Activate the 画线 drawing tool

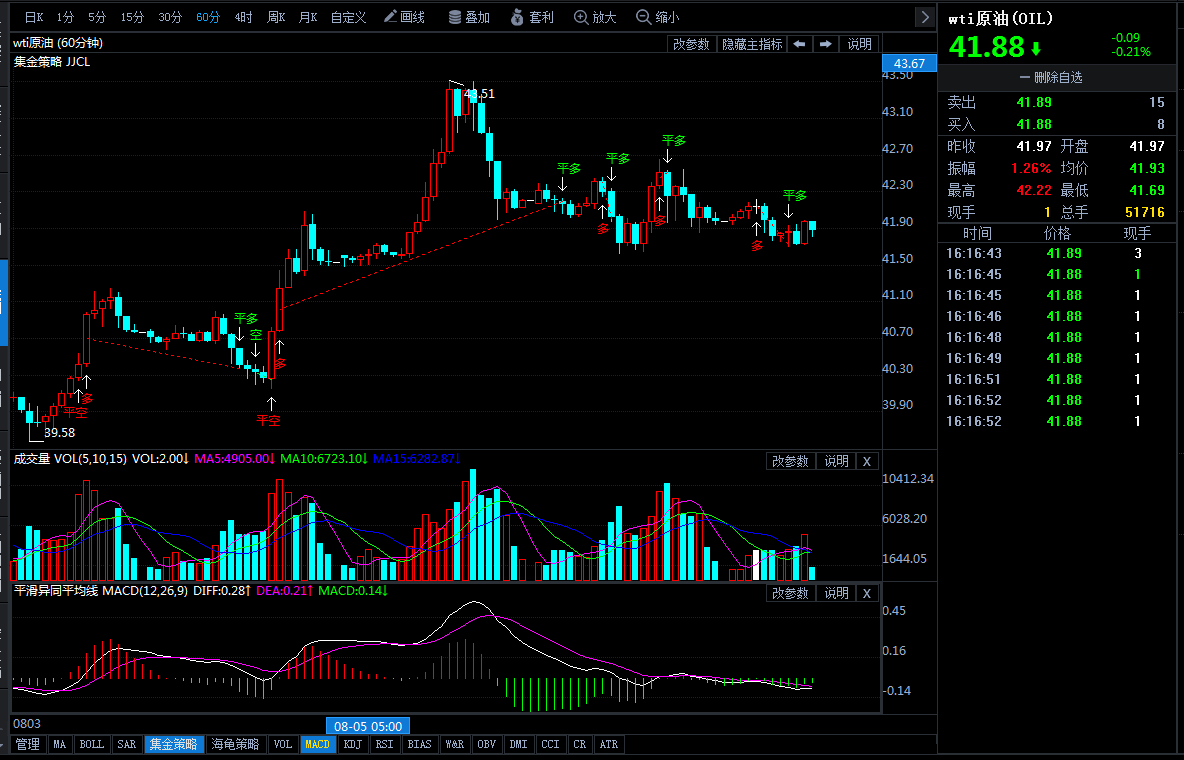(404, 17)
